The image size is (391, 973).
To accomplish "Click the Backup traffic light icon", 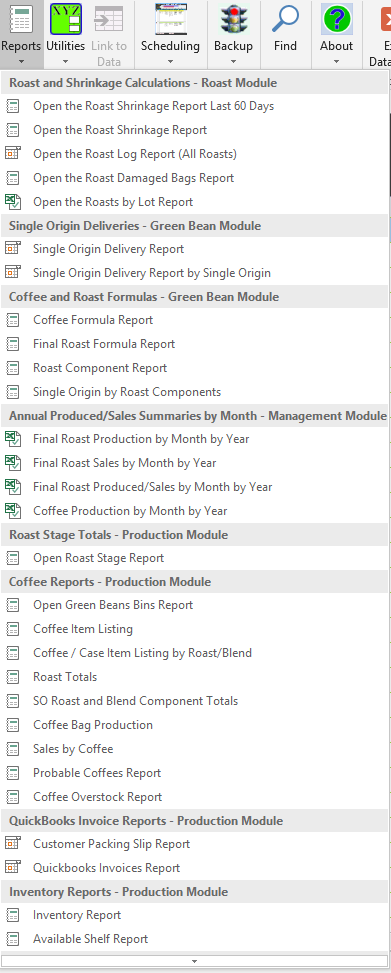I will coord(233,19).
